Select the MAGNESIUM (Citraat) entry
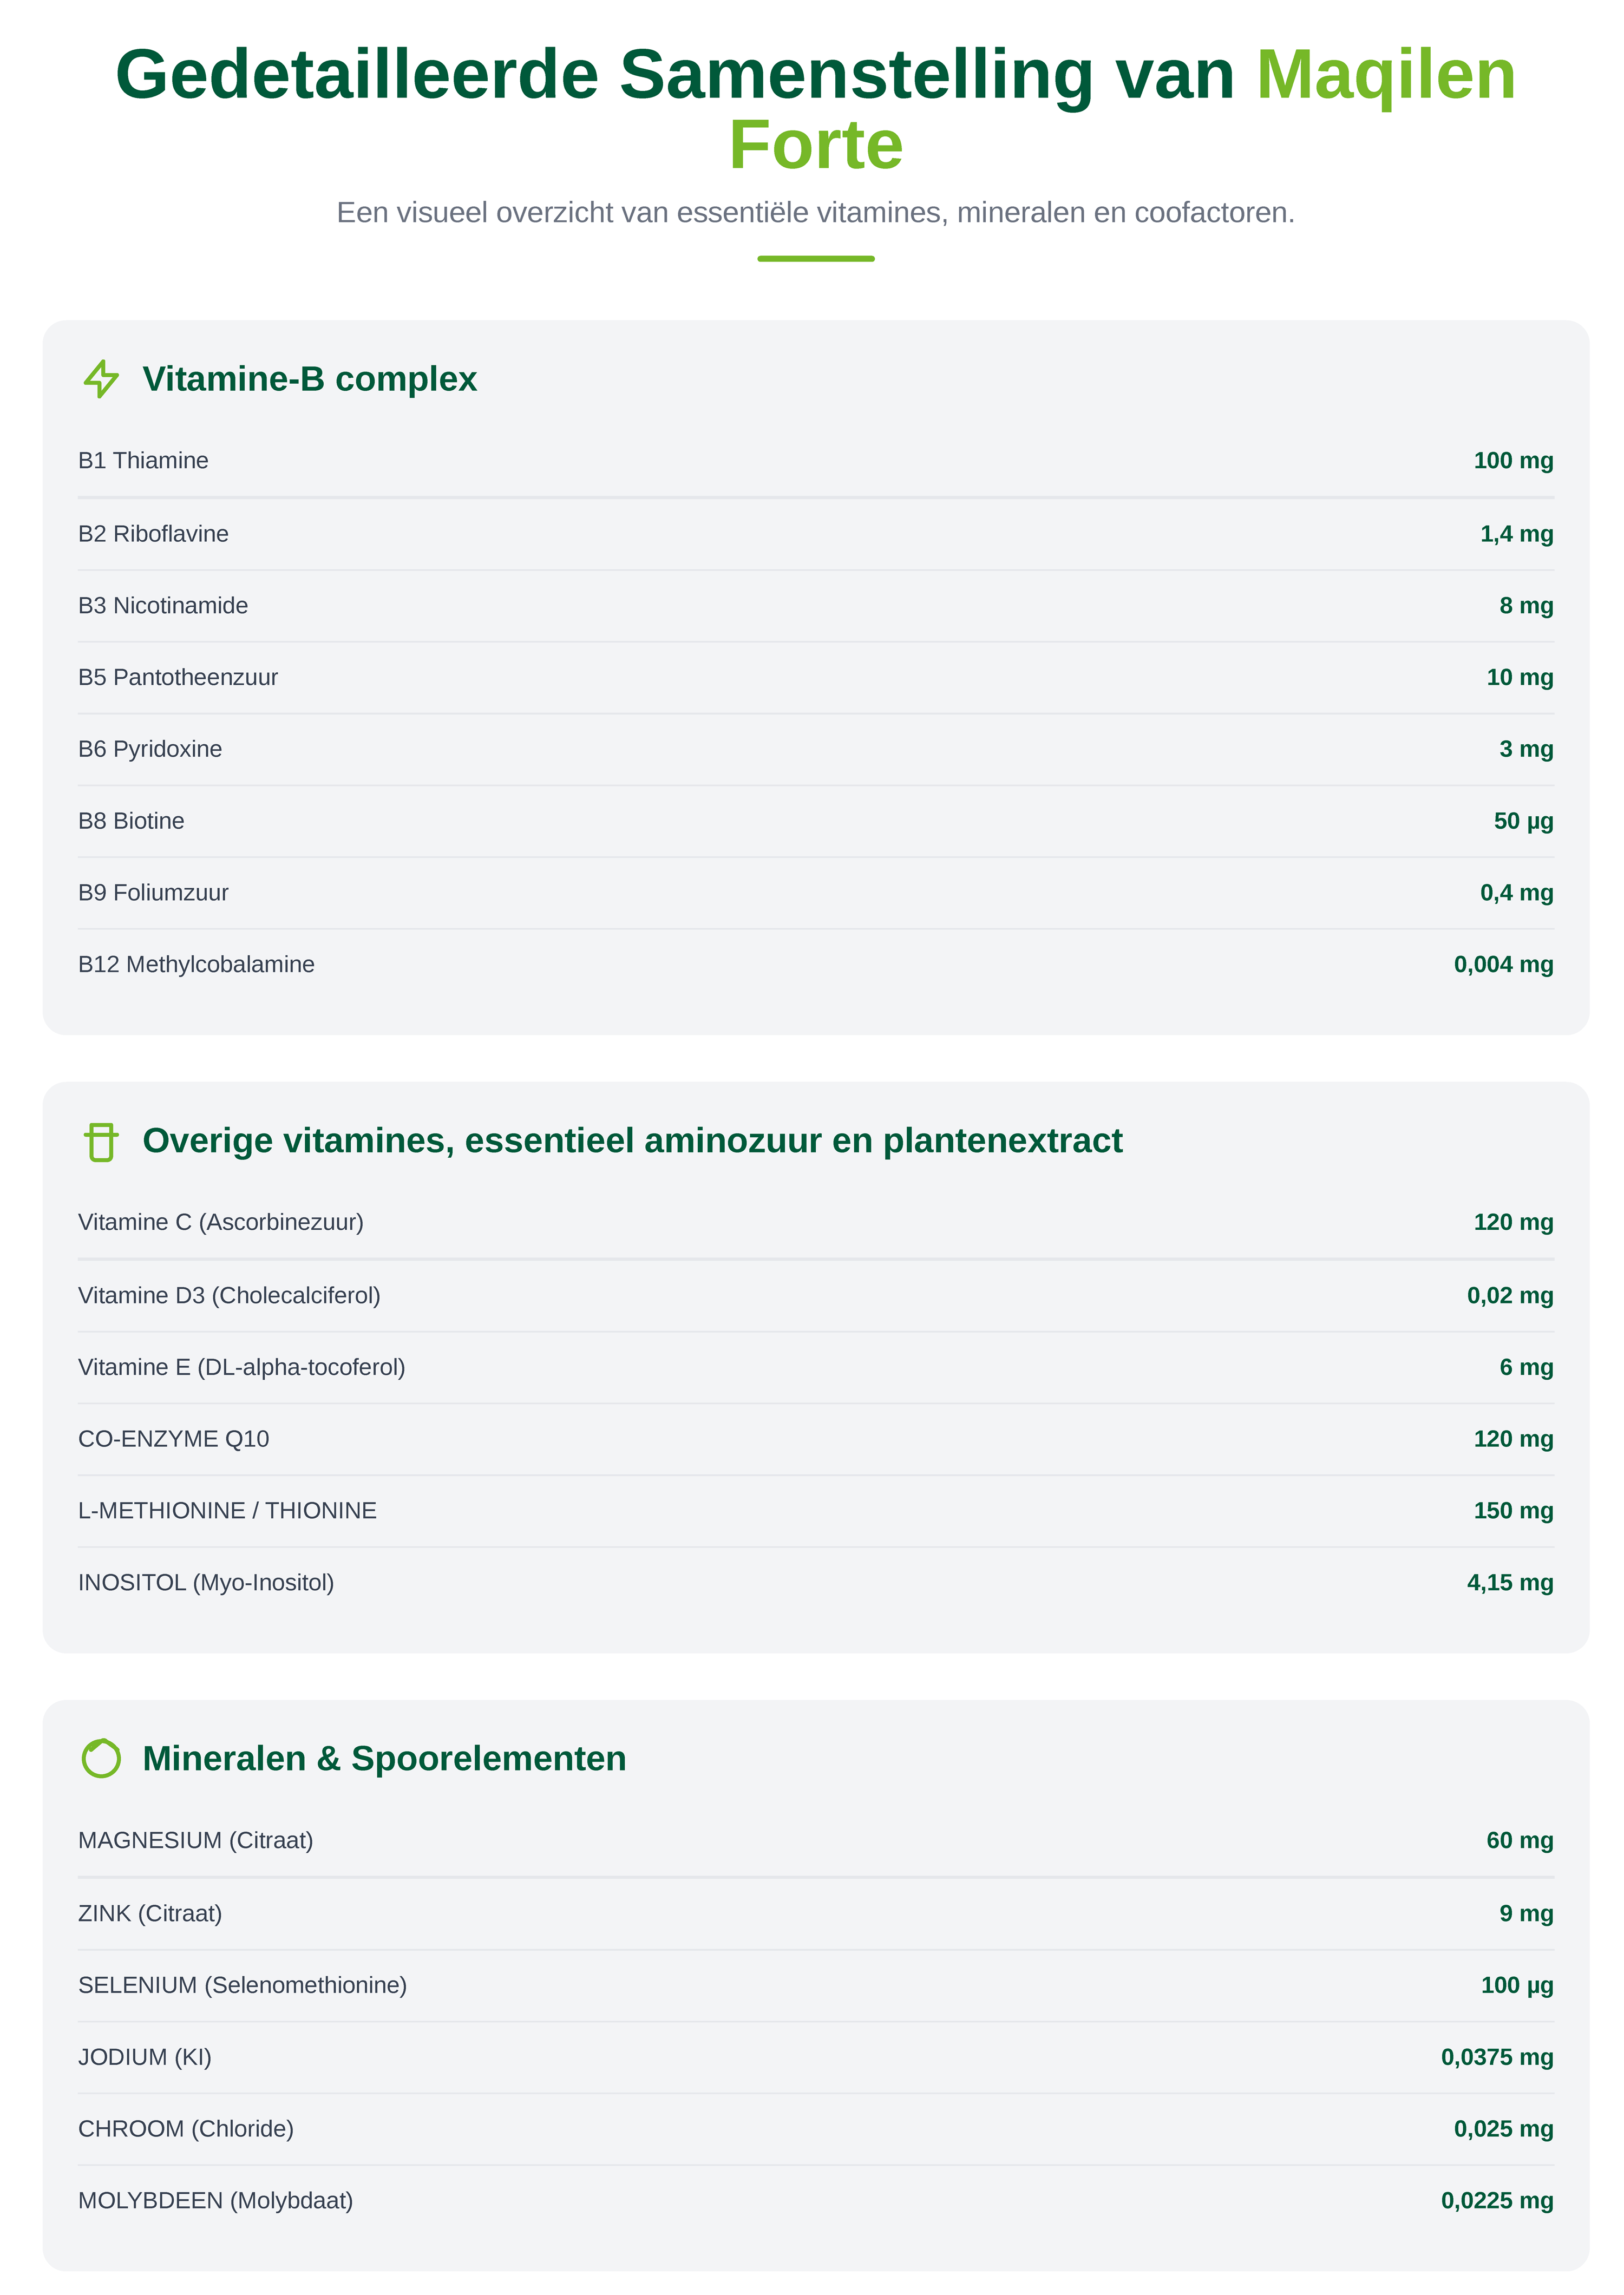Image resolution: width=1624 pixels, height=2295 pixels. (x=195, y=1841)
